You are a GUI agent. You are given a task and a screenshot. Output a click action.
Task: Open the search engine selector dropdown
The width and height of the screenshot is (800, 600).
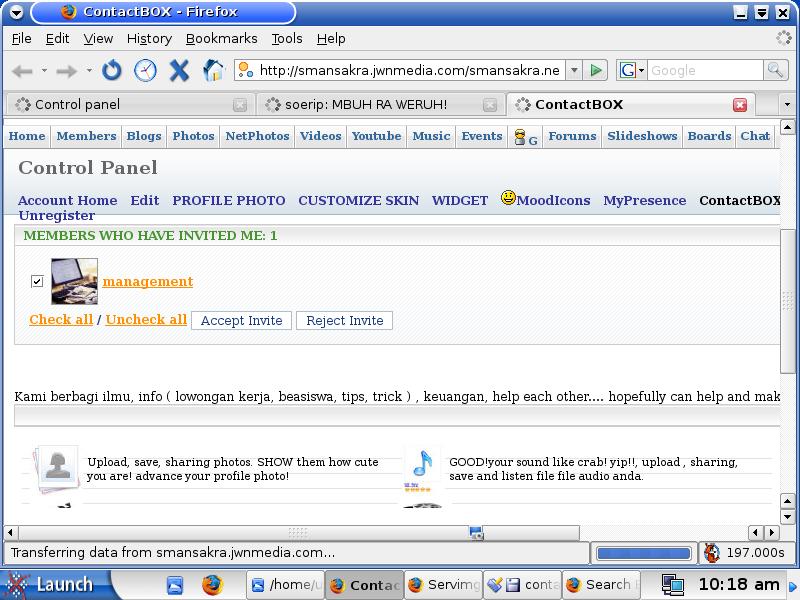pos(632,70)
